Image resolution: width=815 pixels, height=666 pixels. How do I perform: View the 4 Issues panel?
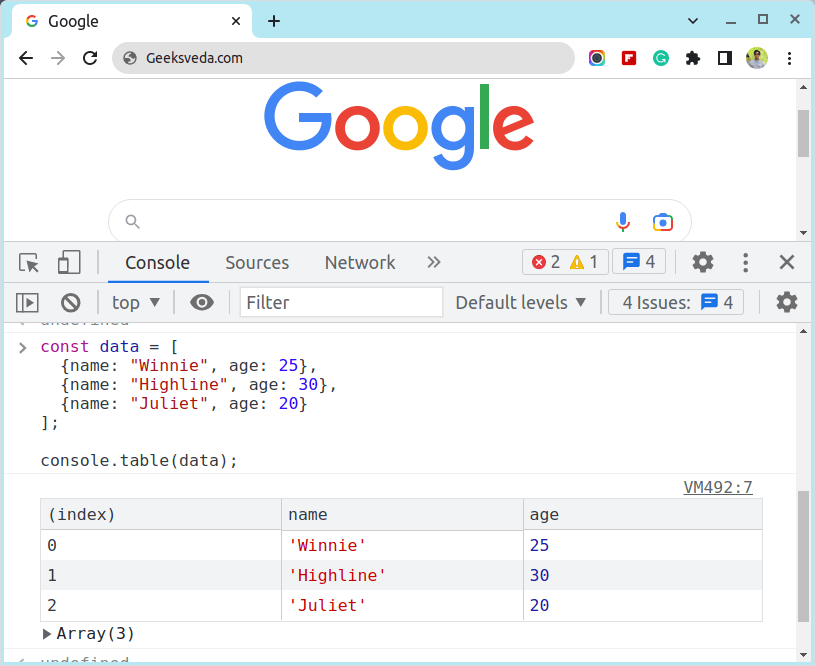pos(675,302)
